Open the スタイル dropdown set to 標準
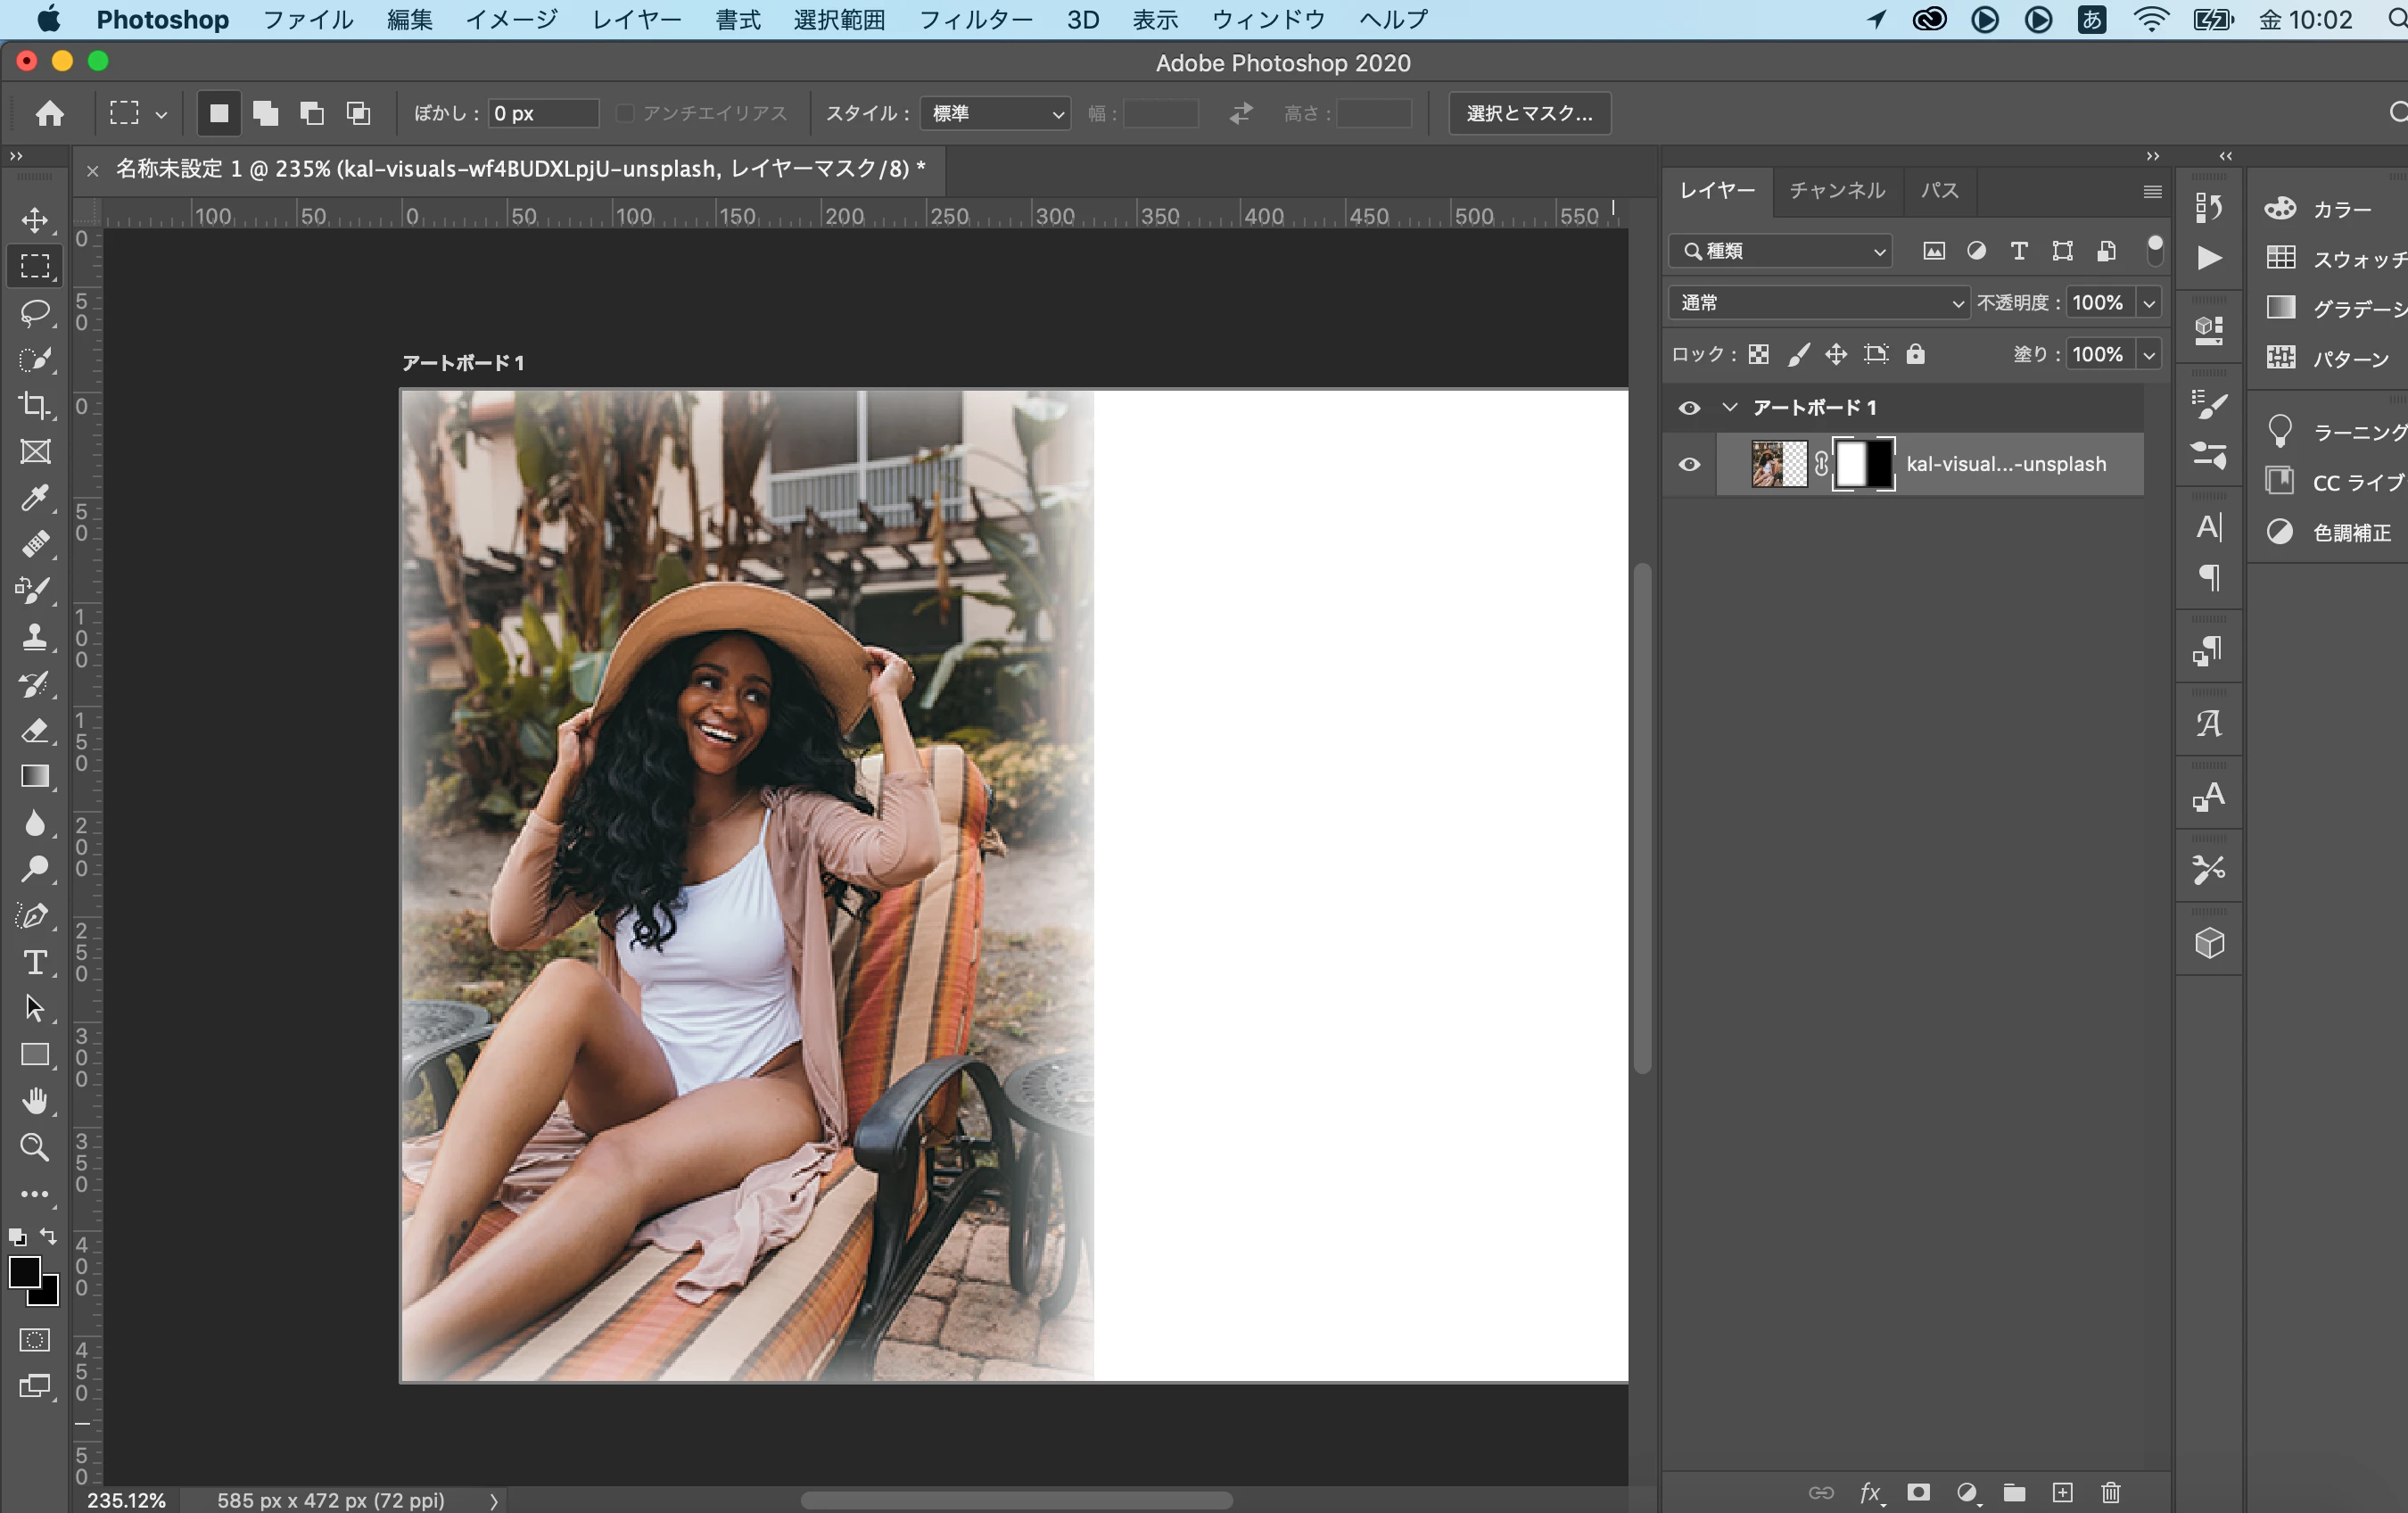Viewport: 2408px width, 1513px height. tap(996, 113)
